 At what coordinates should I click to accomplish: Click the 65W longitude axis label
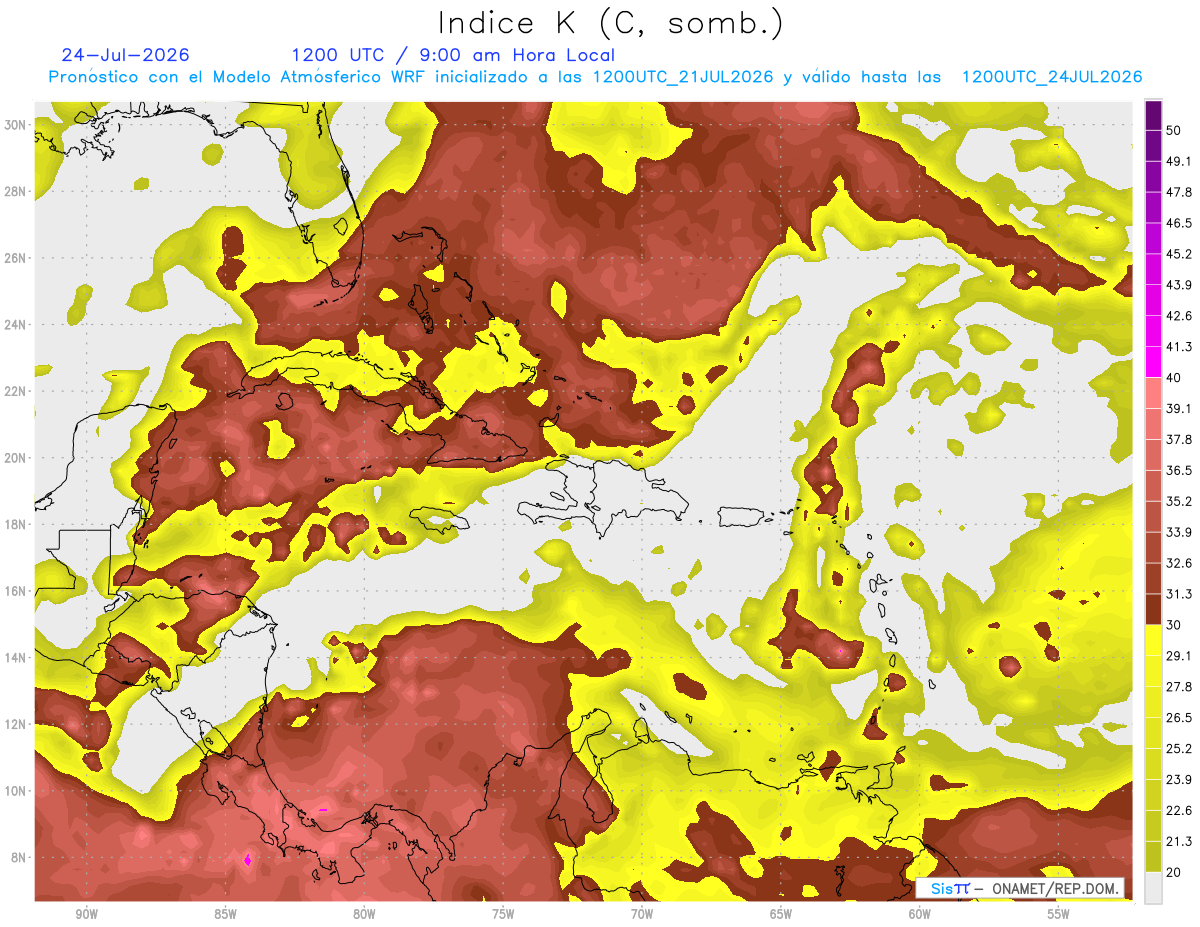[781, 914]
